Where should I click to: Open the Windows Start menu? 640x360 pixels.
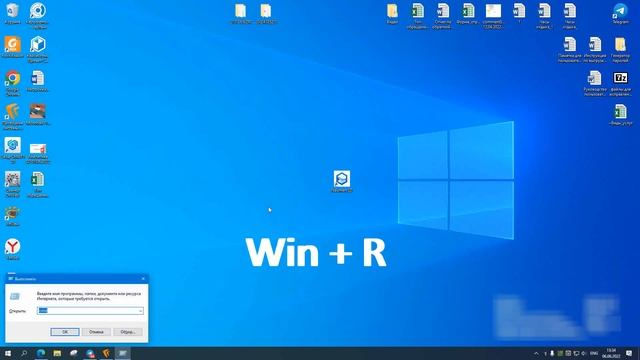click(x=8, y=353)
